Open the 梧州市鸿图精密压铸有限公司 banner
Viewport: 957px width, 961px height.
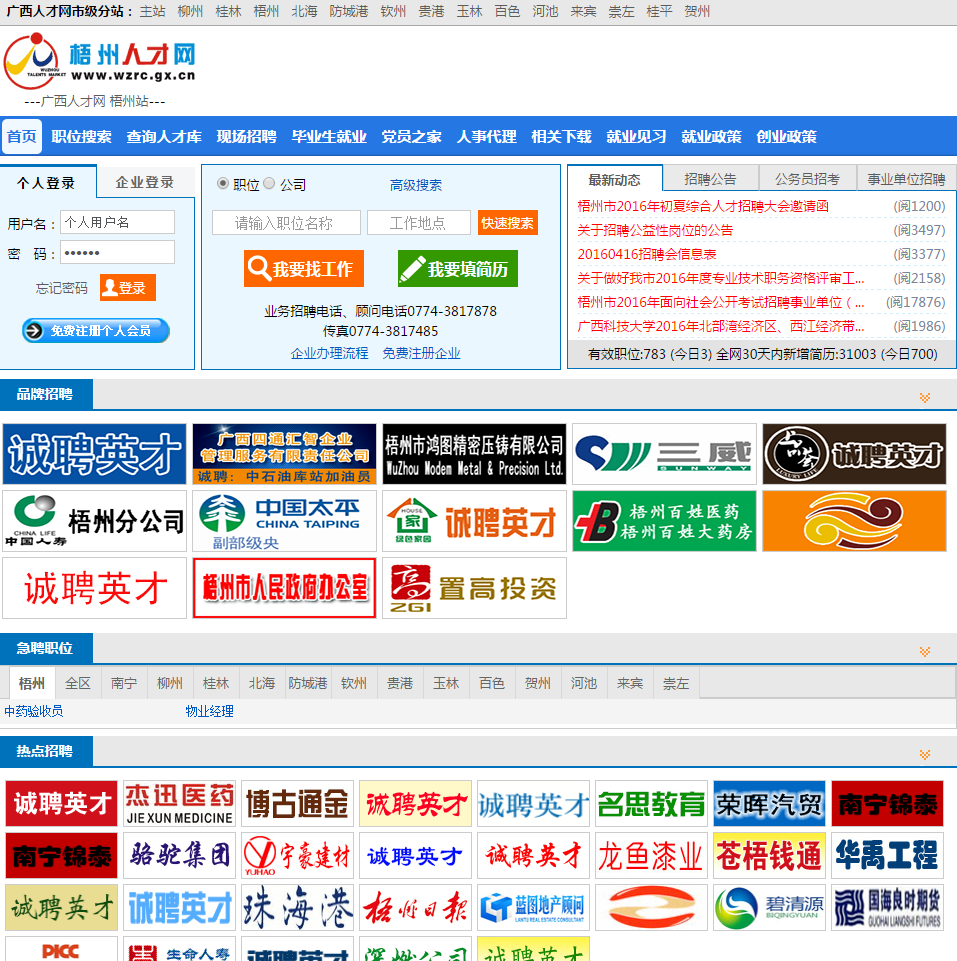[475, 454]
